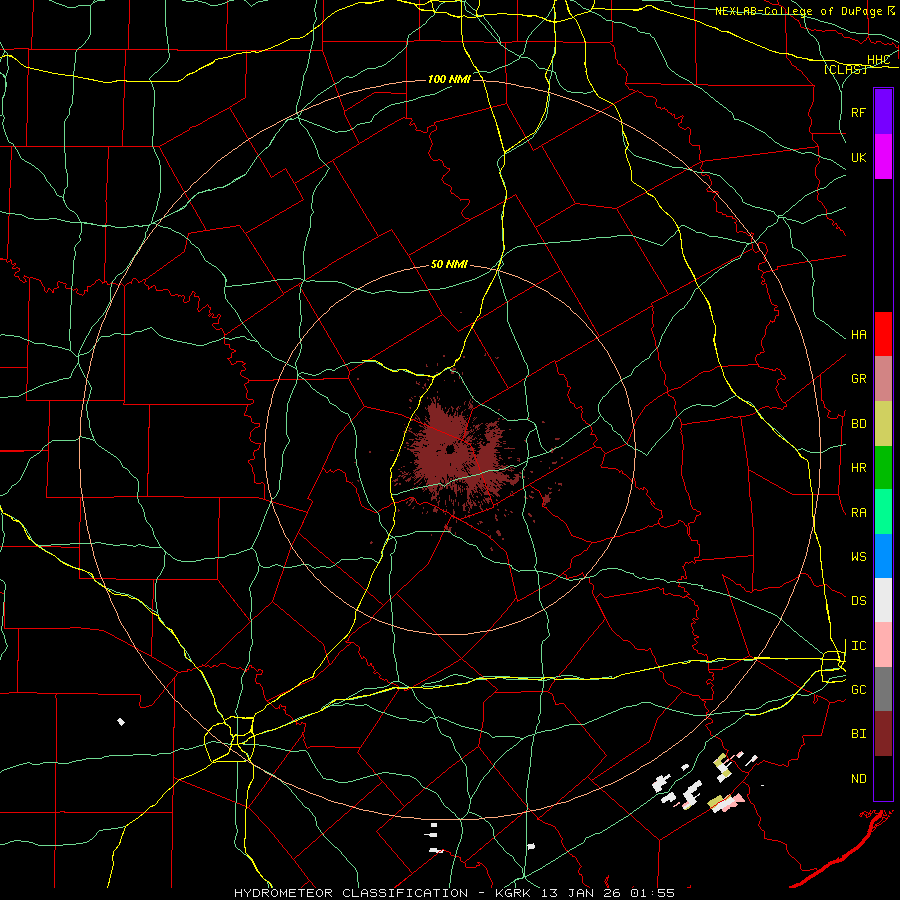The image size is (900, 900).
Task: Click the white DS legend swatch
Action: (883, 600)
